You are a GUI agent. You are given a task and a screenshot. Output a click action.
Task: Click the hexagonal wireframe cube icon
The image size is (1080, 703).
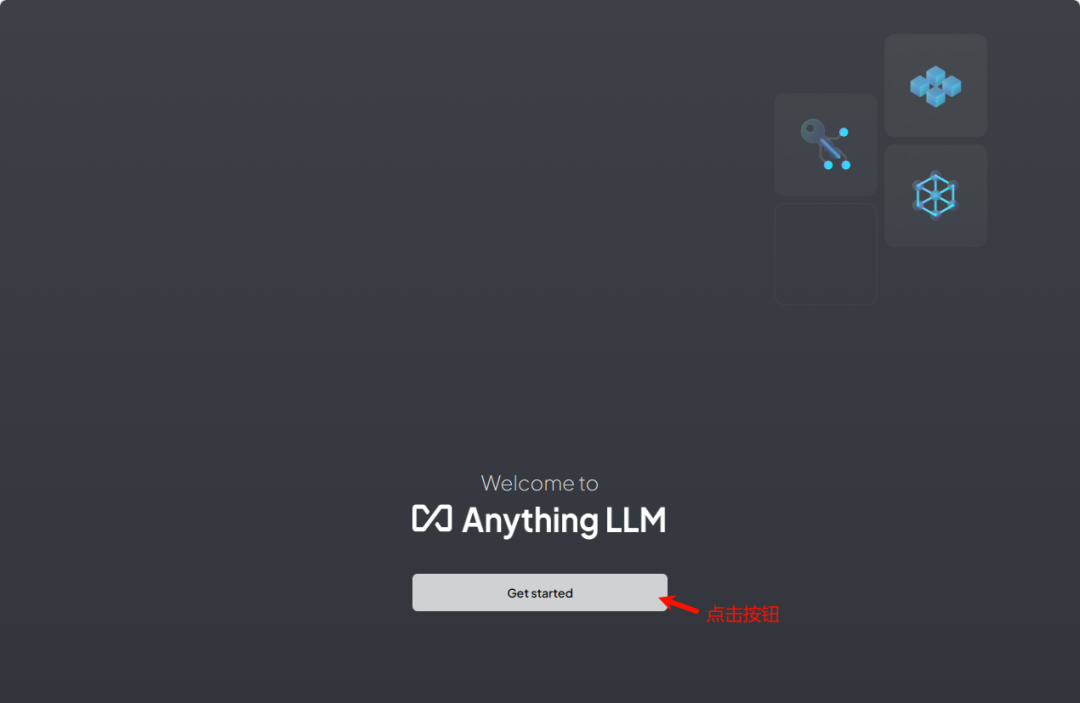[x=935, y=195]
